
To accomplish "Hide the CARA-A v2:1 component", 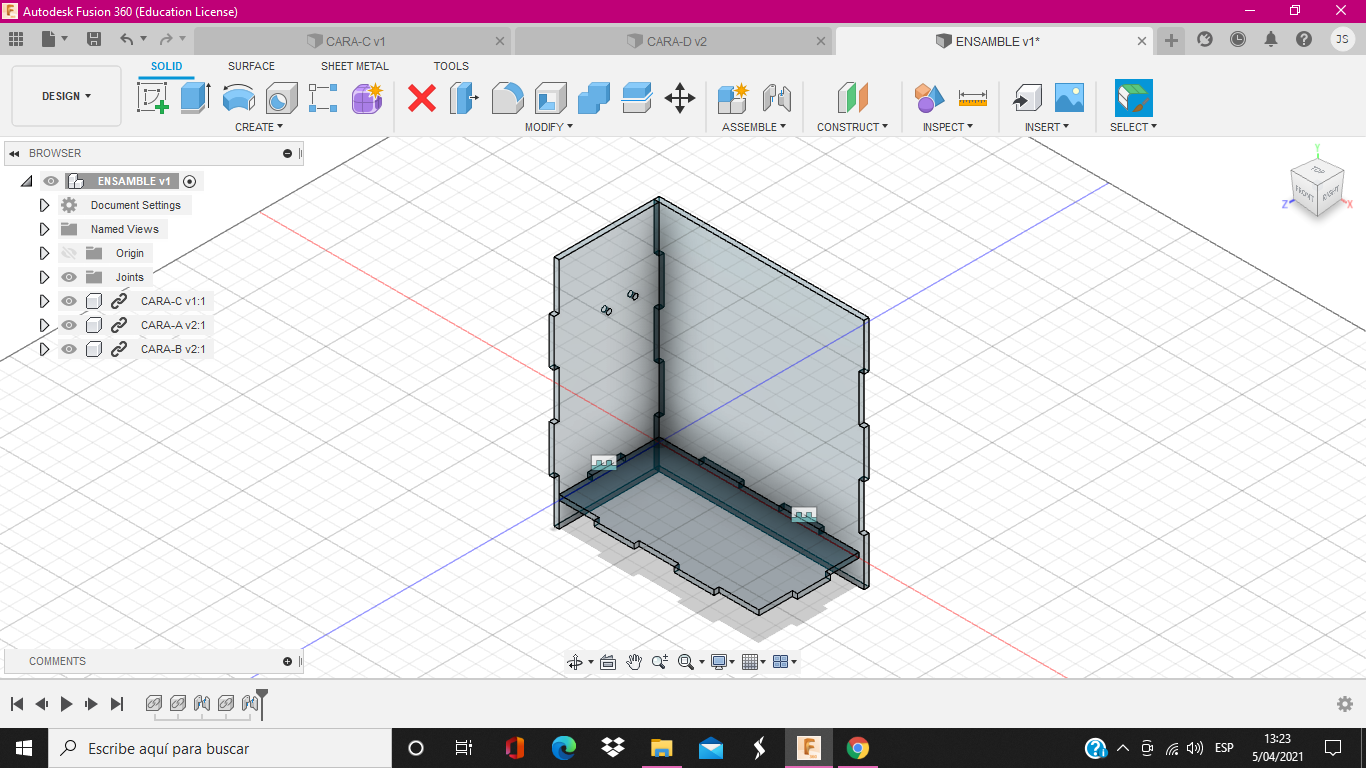I will click(x=69, y=325).
